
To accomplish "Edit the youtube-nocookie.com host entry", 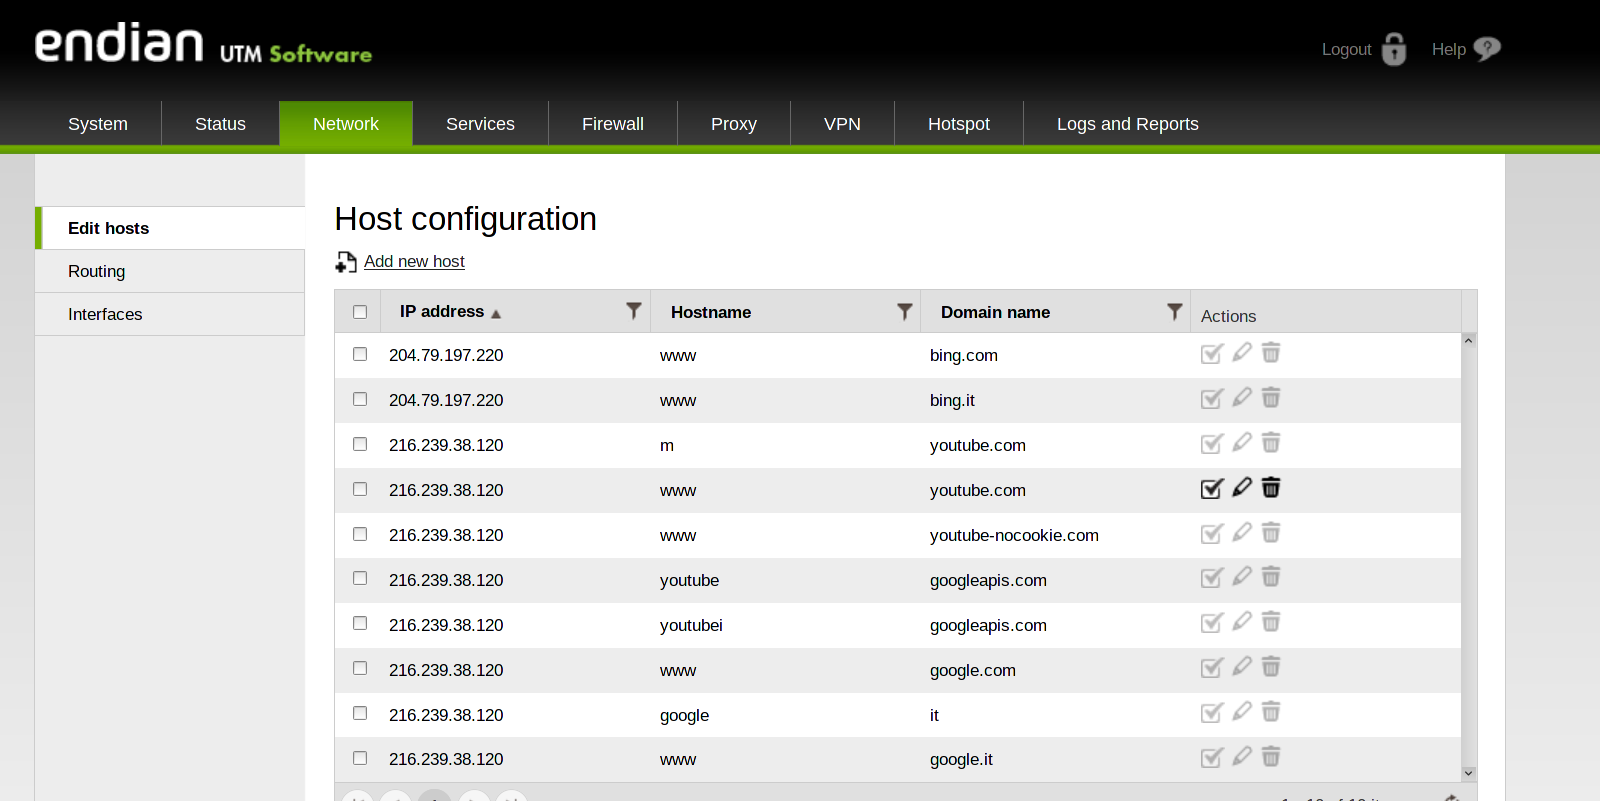I will pos(1242,532).
